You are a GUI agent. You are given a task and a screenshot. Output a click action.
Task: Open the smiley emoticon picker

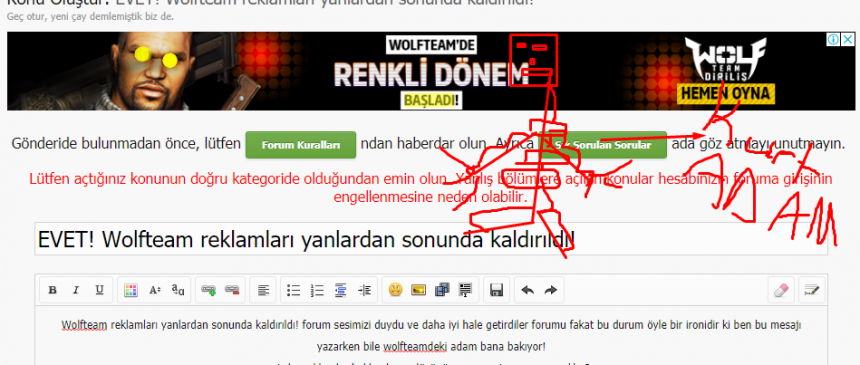(x=395, y=290)
